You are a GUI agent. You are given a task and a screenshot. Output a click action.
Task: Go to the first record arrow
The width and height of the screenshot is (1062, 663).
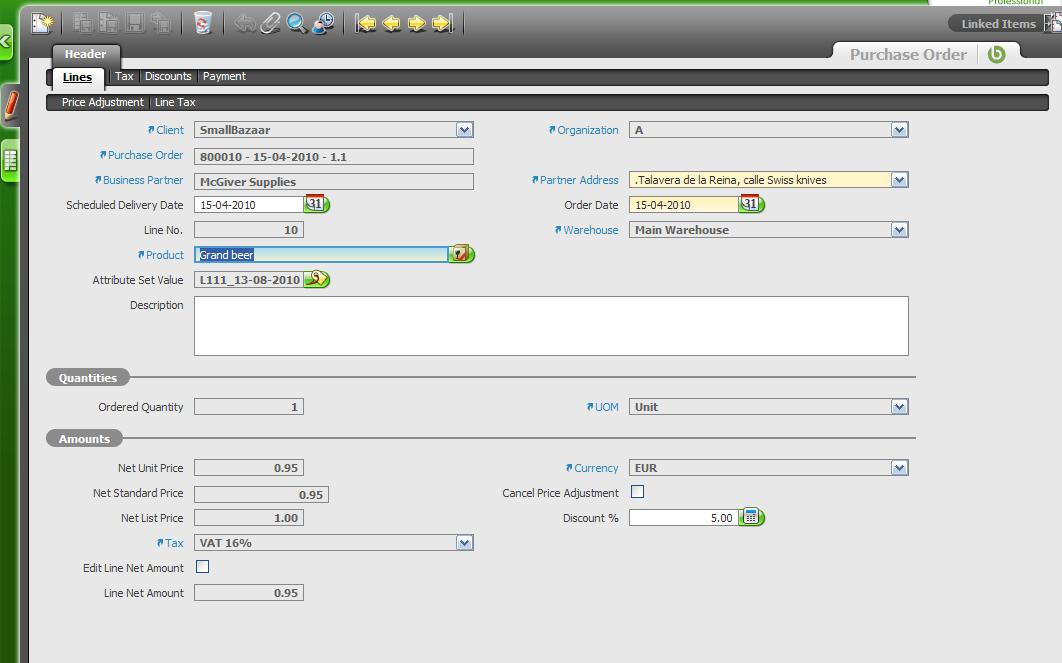click(x=366, y=23)
